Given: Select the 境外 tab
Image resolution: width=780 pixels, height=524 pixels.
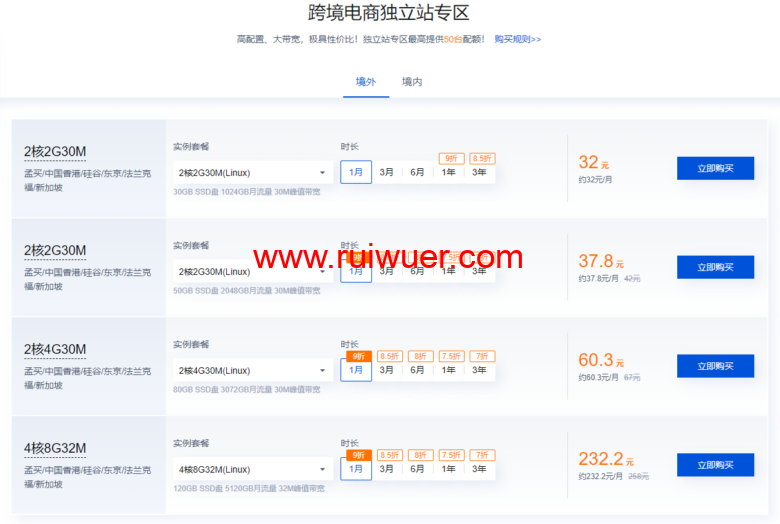Looking at the screenshot, I should [x=366, y=82].
